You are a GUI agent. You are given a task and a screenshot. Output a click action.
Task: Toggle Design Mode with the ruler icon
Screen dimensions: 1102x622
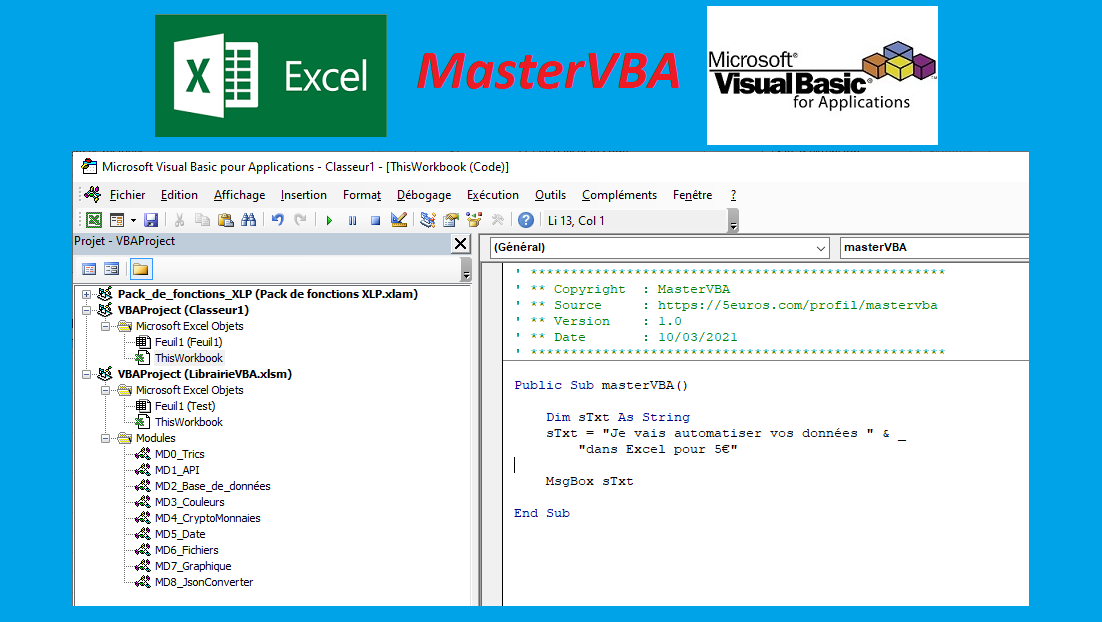click(x=398, y=220)
